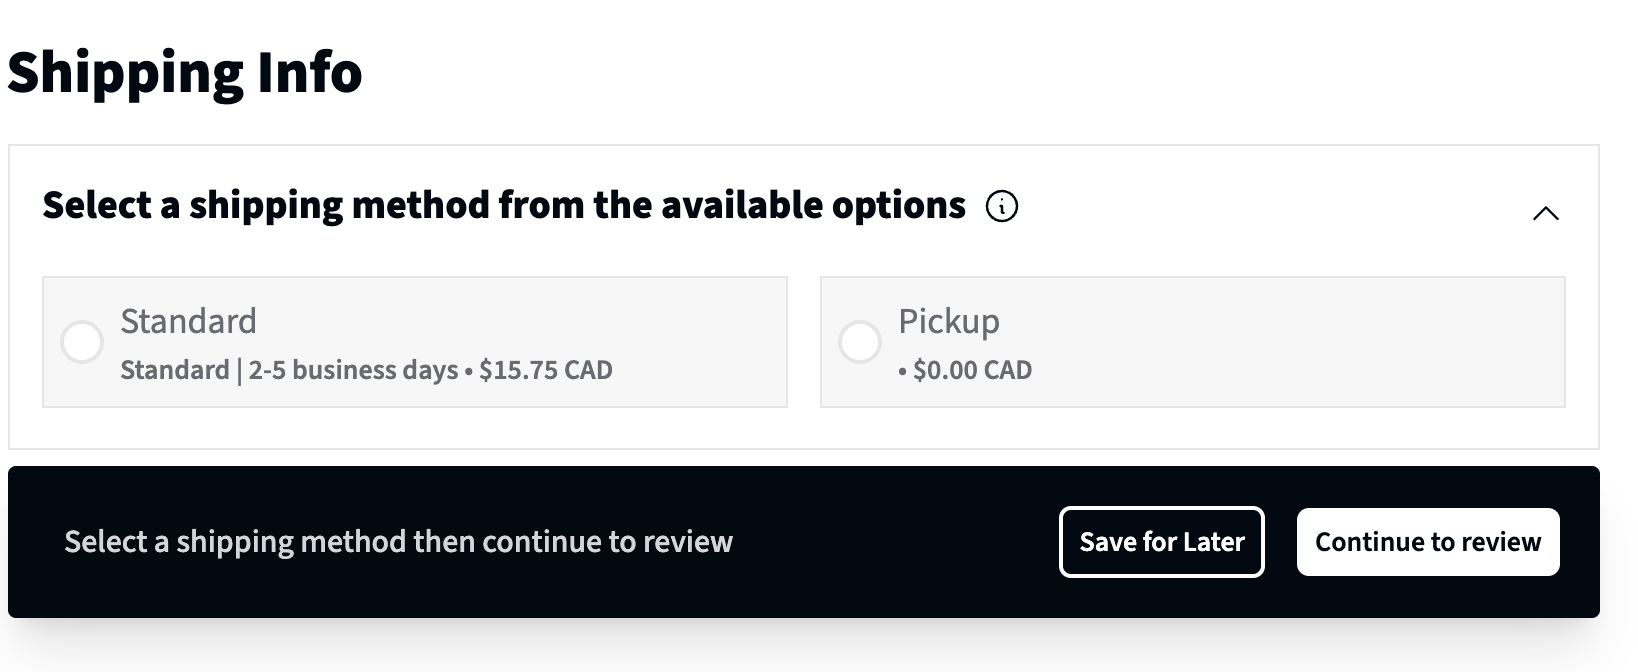Click the Save for Later button
1638x672 pixels.
coord(1161,542)
